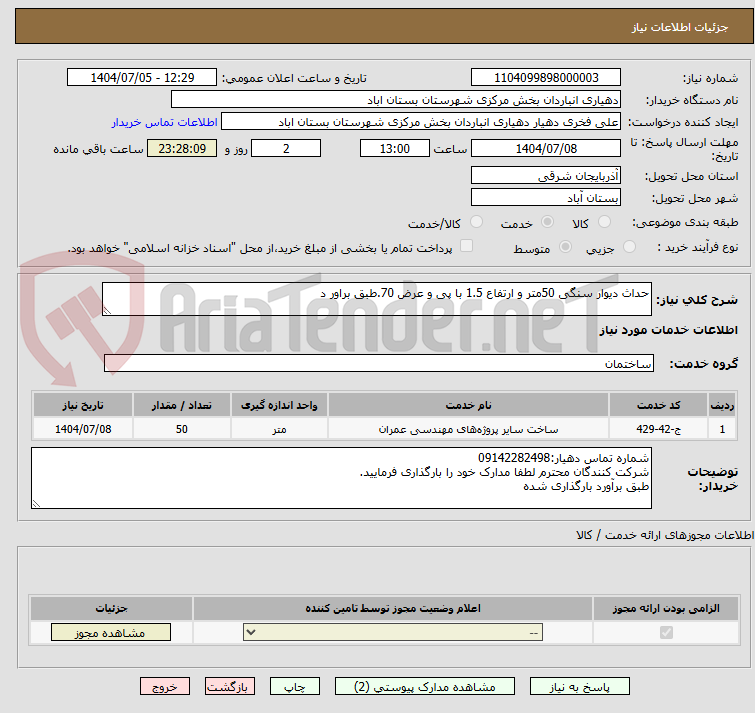Viewport: 755px width, 713px height.
Task: Click the delivery city بستان آباد field
Action: pyautogui.click(x=546, y=197)
